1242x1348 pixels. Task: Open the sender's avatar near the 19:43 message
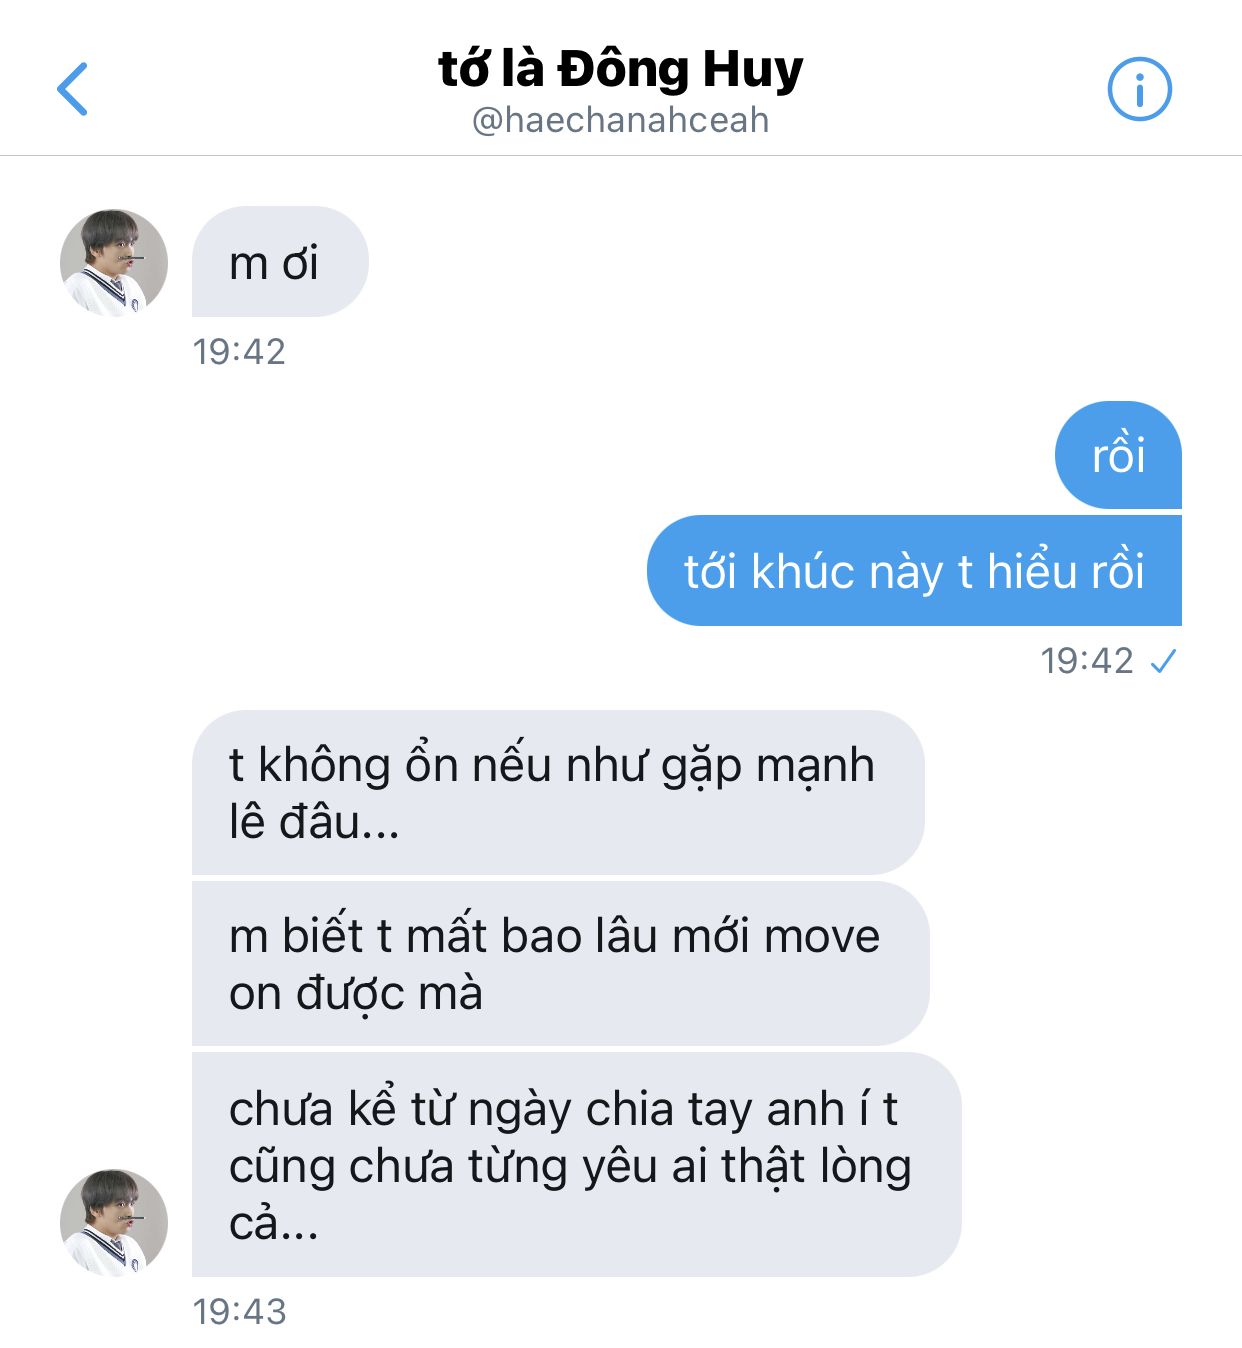[114, 1222]
